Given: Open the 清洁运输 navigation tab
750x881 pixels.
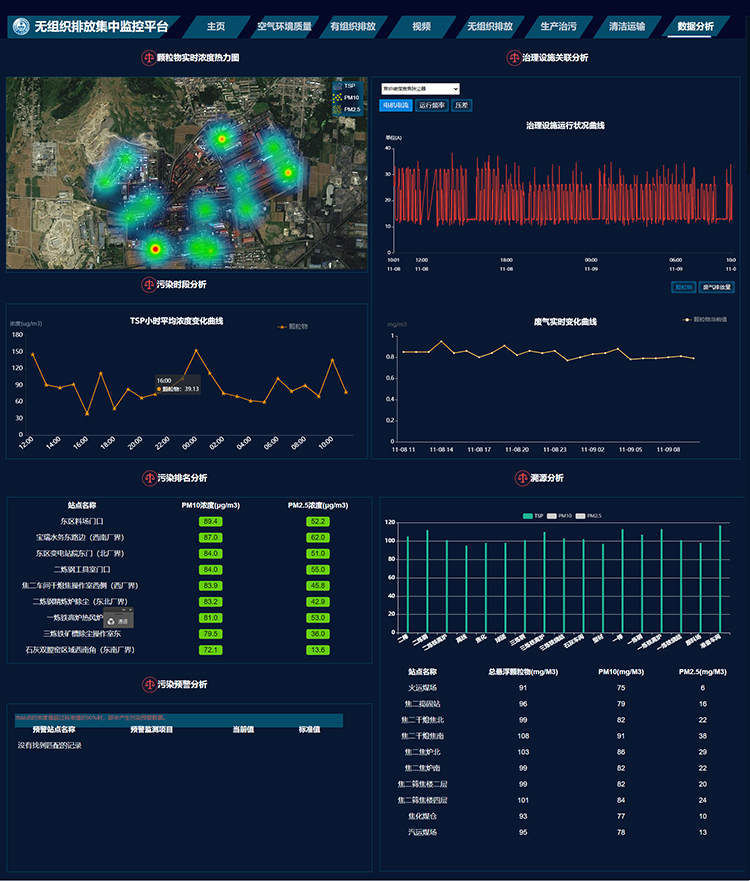Looking at the screenshot, I should point(626,27).
